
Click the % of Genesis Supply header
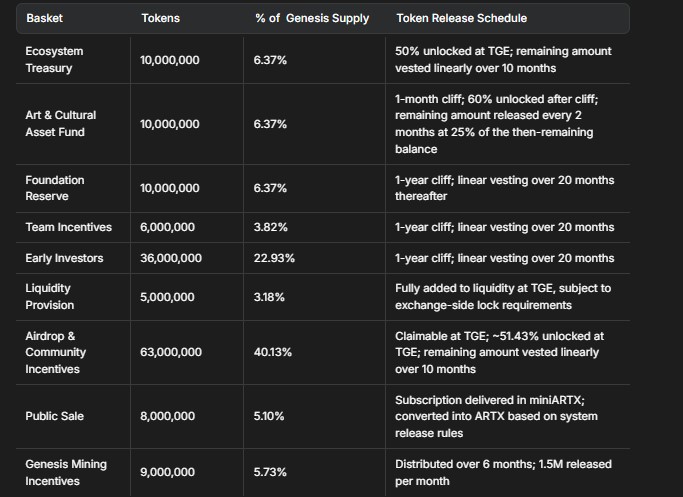tap(311, 19)
